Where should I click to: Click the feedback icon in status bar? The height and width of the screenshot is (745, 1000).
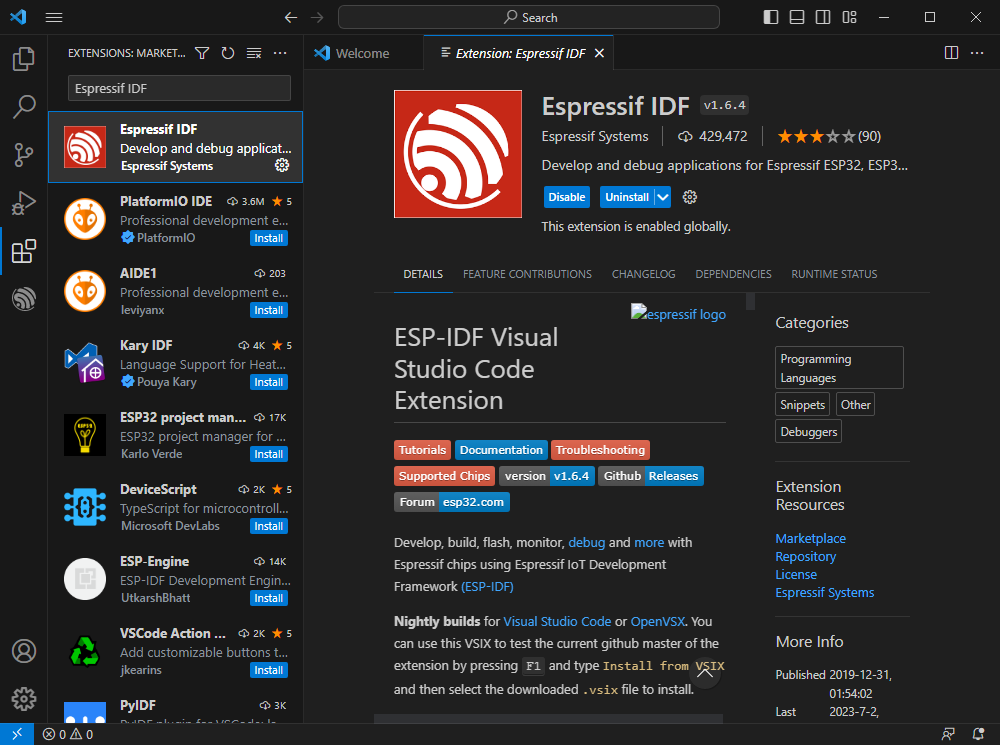coord(948,734)
